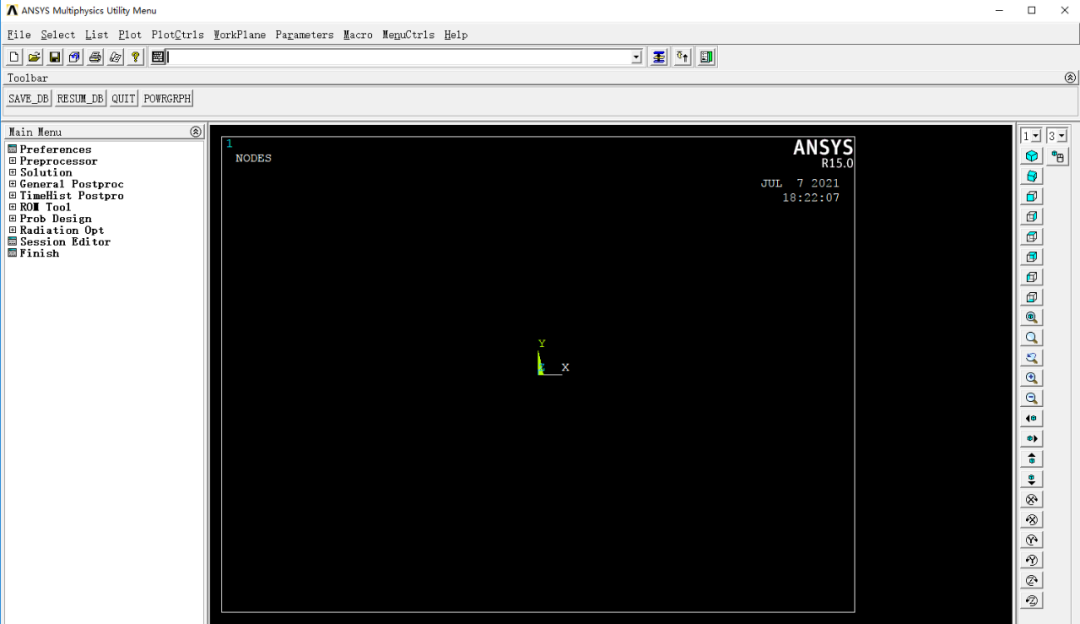
Task: Click the Back Up zoom icon with arrow
Action: pyautogui.click(x=1032, y=358)
